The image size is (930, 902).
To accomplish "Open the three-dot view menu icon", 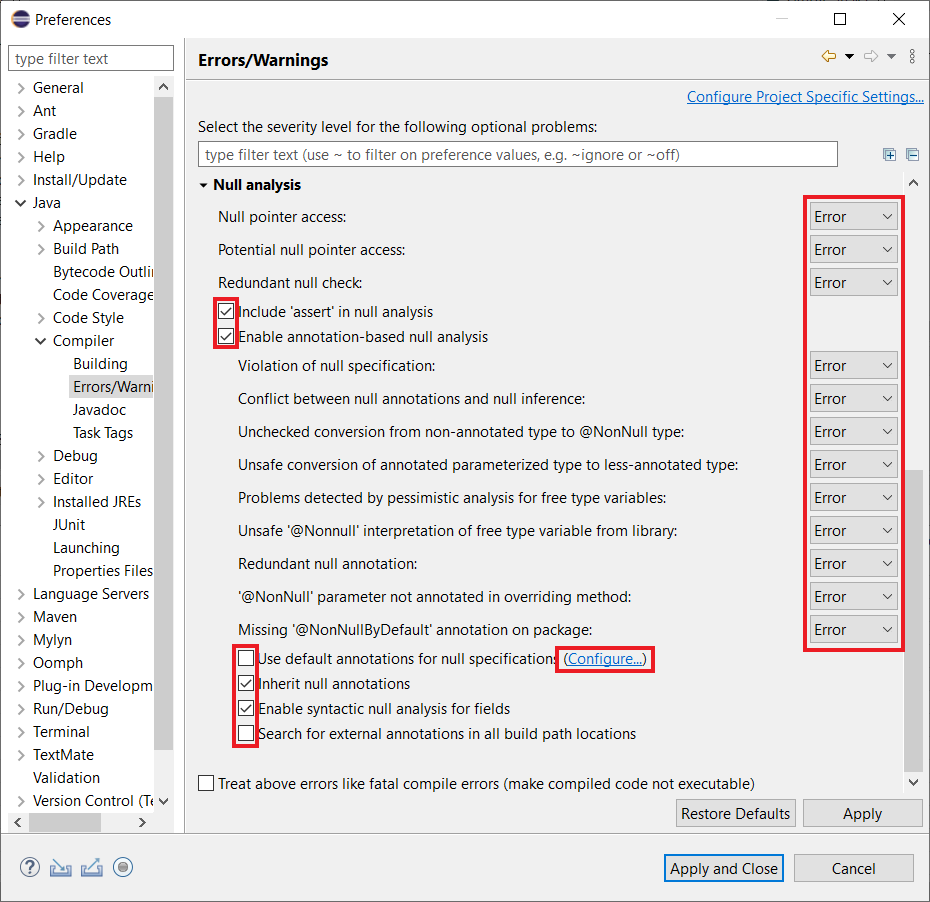I will coord(912,57).
